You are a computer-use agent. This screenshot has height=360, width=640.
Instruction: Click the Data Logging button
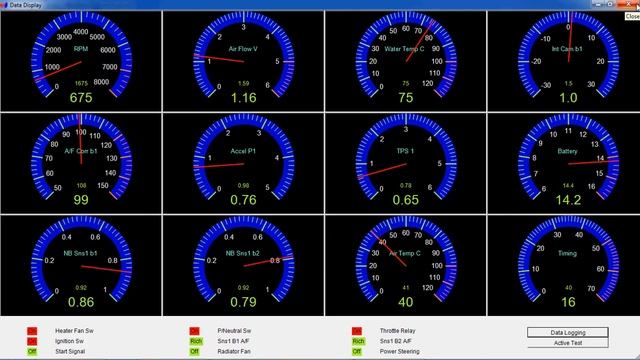pos(568,332)
